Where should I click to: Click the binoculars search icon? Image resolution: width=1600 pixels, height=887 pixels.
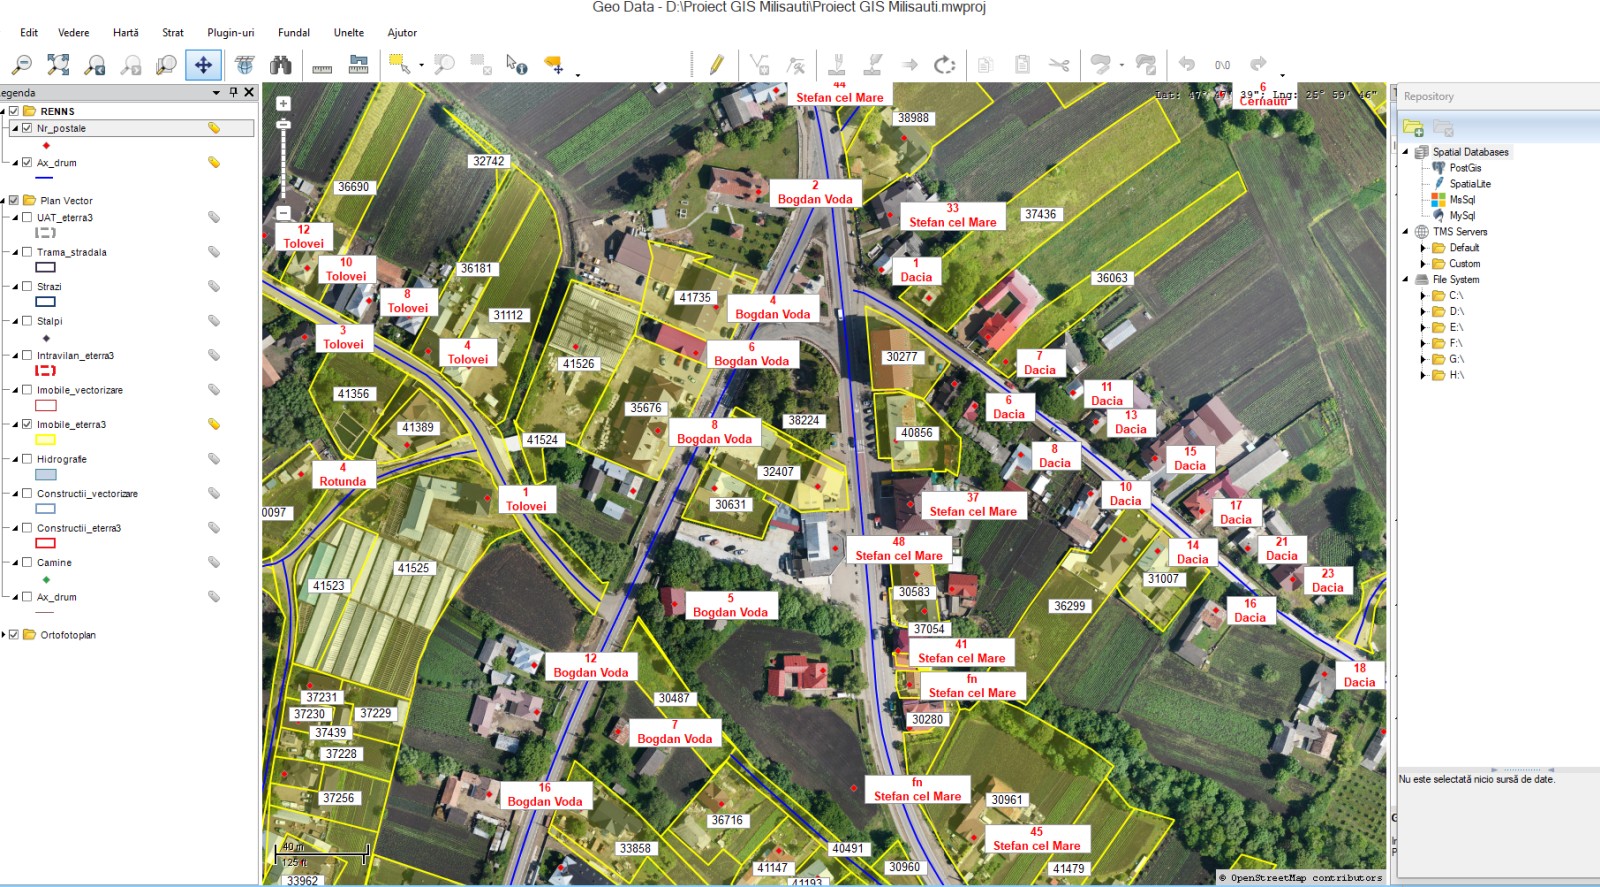(x=281, y=65)
